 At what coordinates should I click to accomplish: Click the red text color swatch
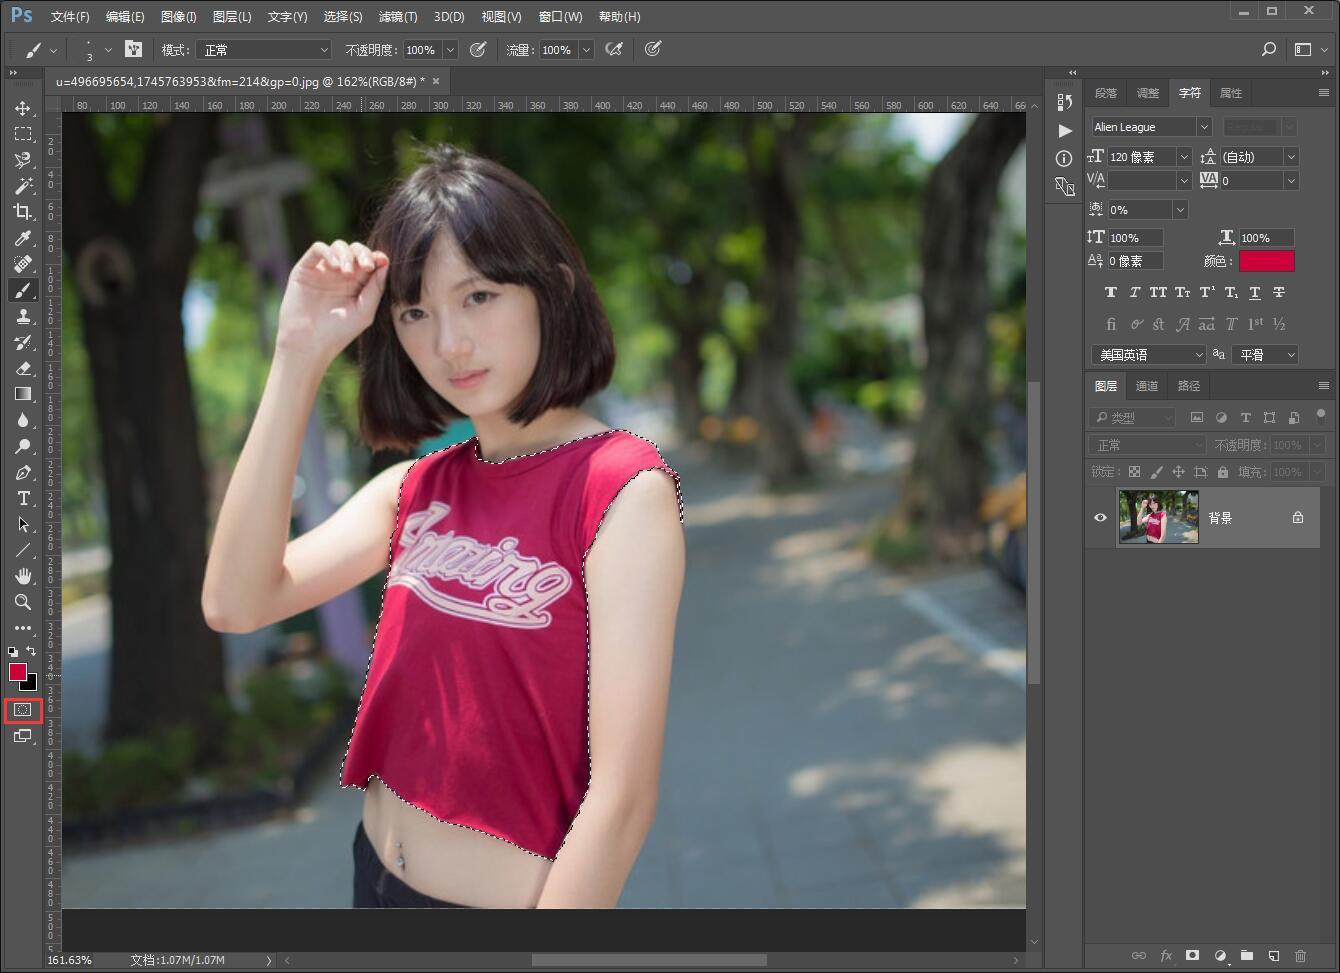click(x=1266, y=261)
